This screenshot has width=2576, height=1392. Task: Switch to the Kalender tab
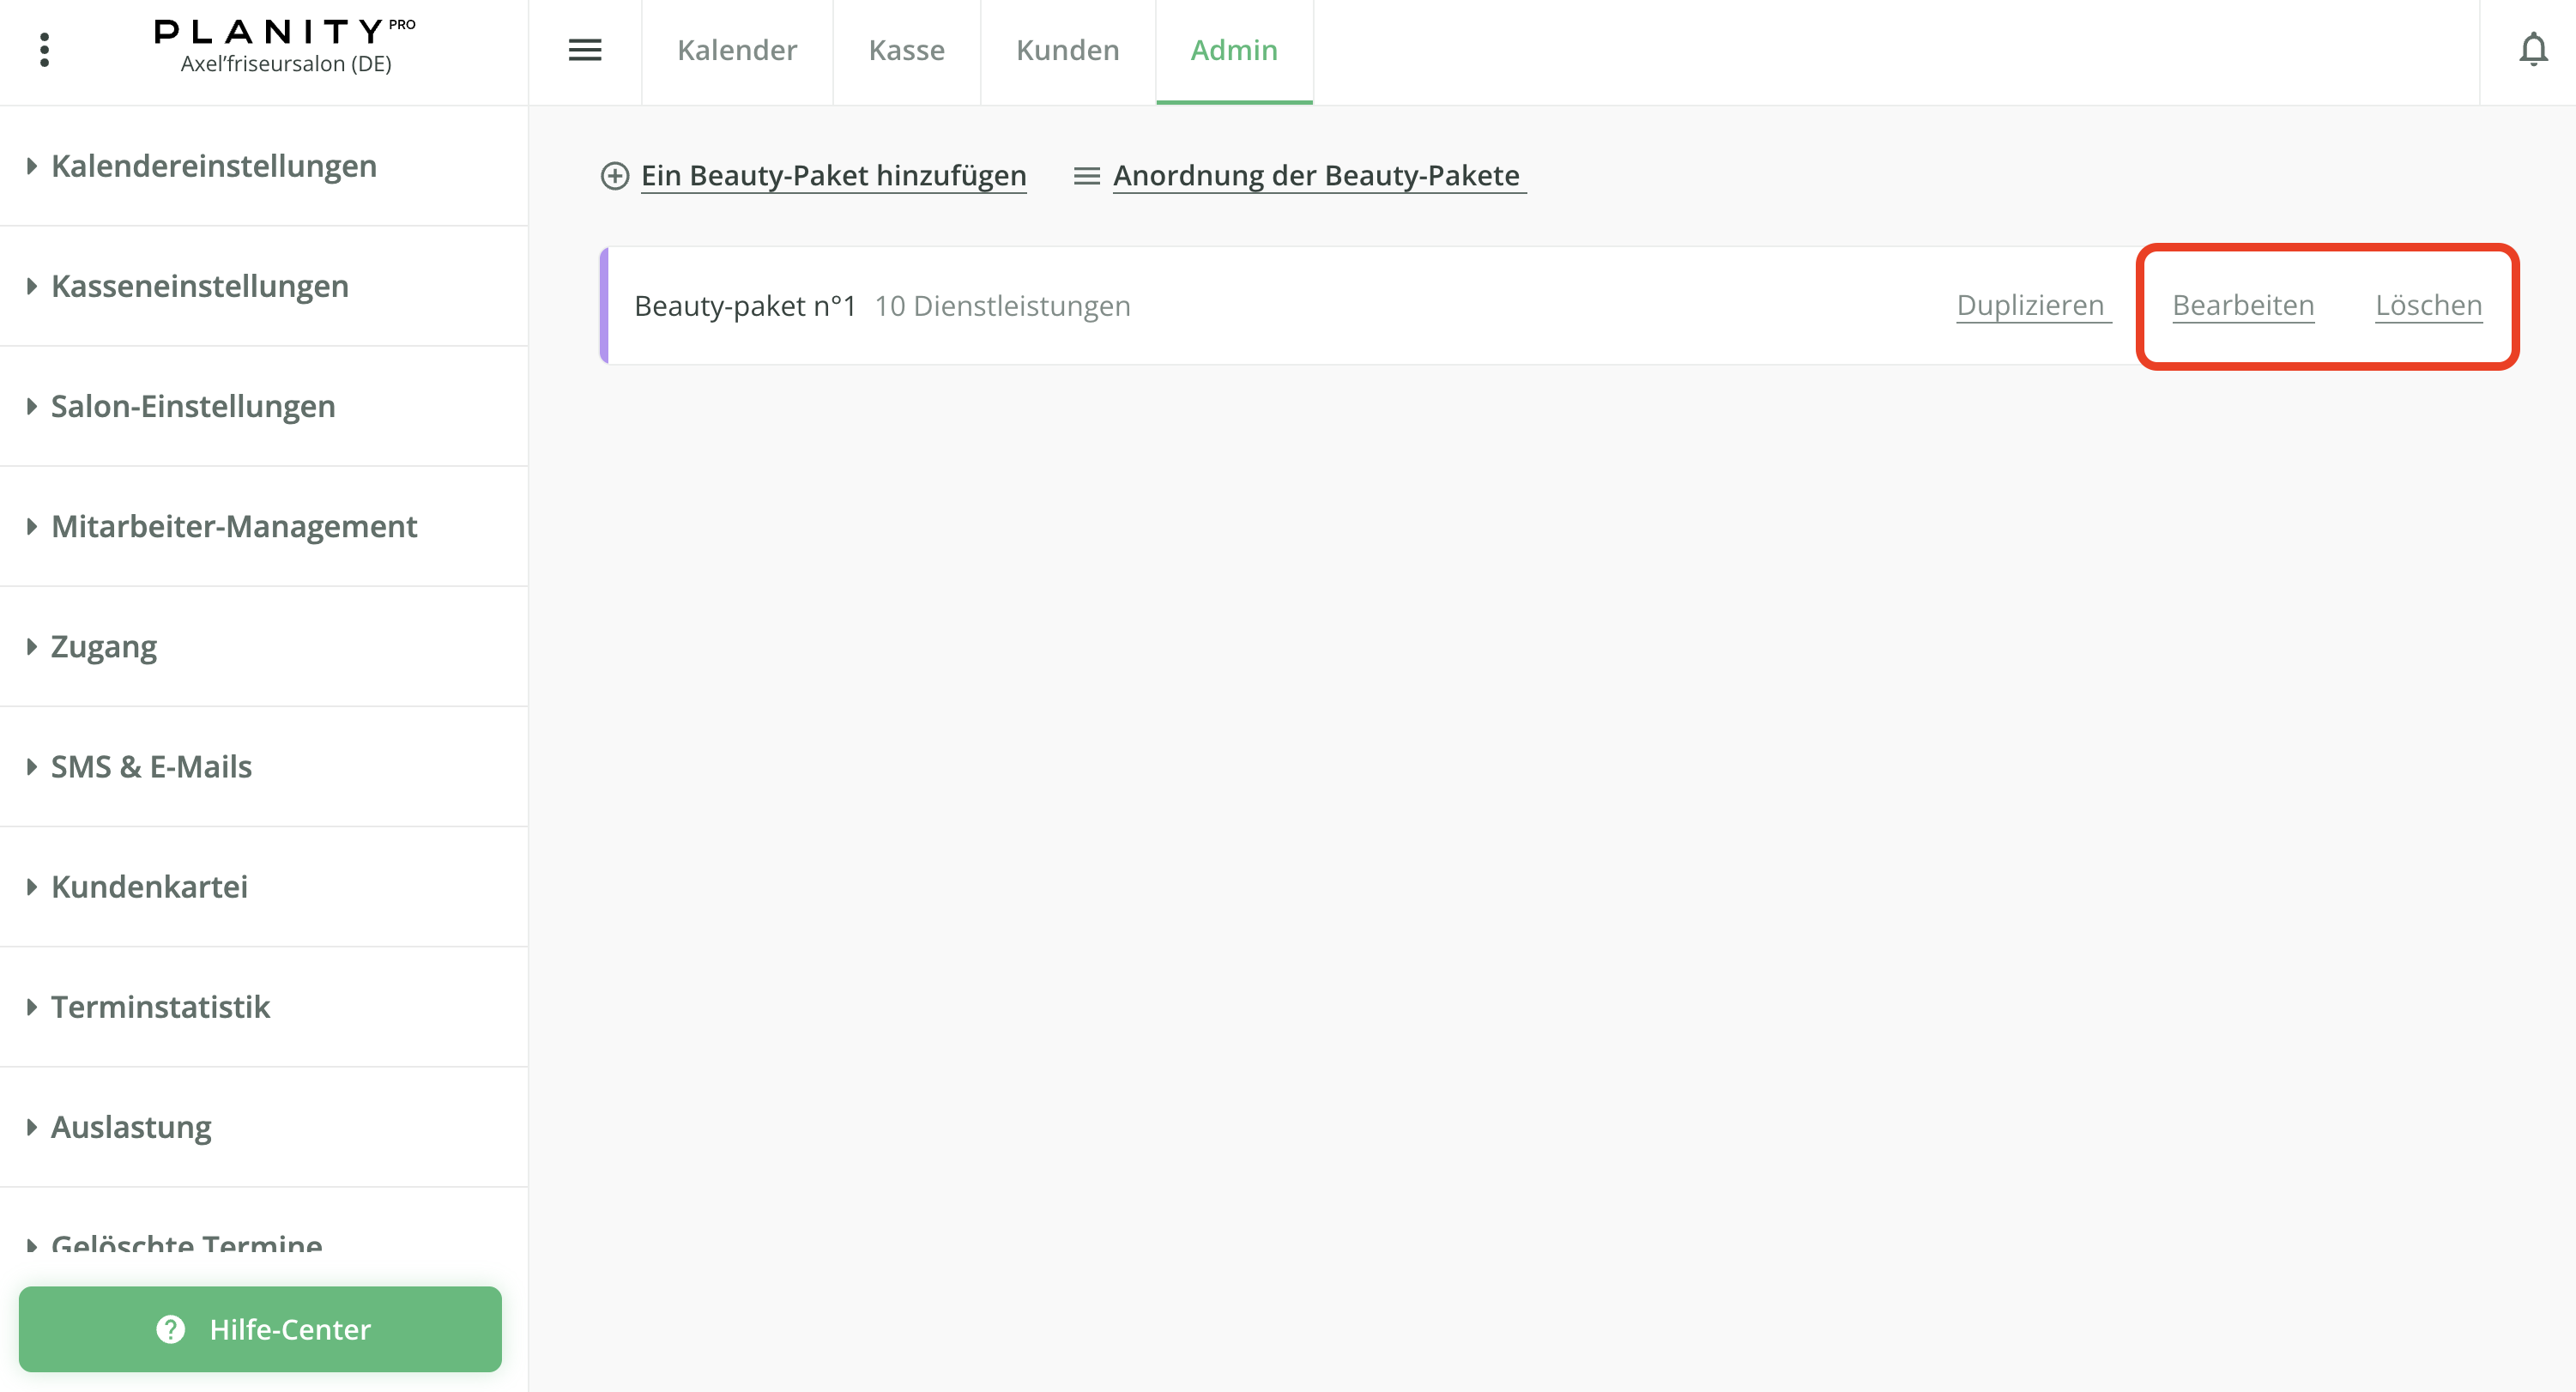737,50
